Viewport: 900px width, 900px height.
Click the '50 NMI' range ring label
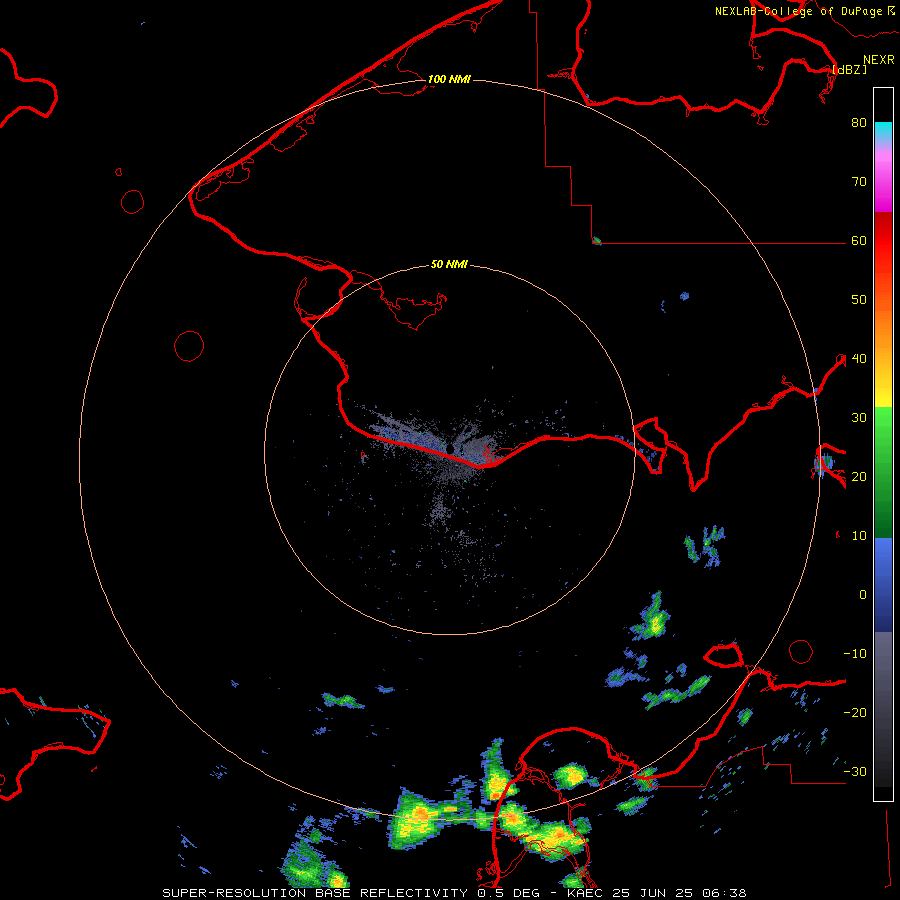tap(449, 265)
